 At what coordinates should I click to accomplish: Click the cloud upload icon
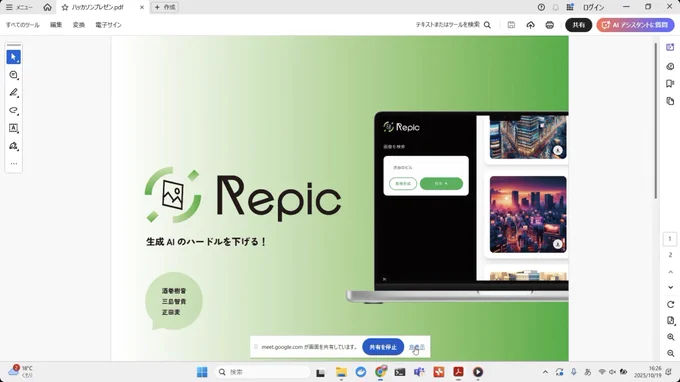(x=530, y=25)
